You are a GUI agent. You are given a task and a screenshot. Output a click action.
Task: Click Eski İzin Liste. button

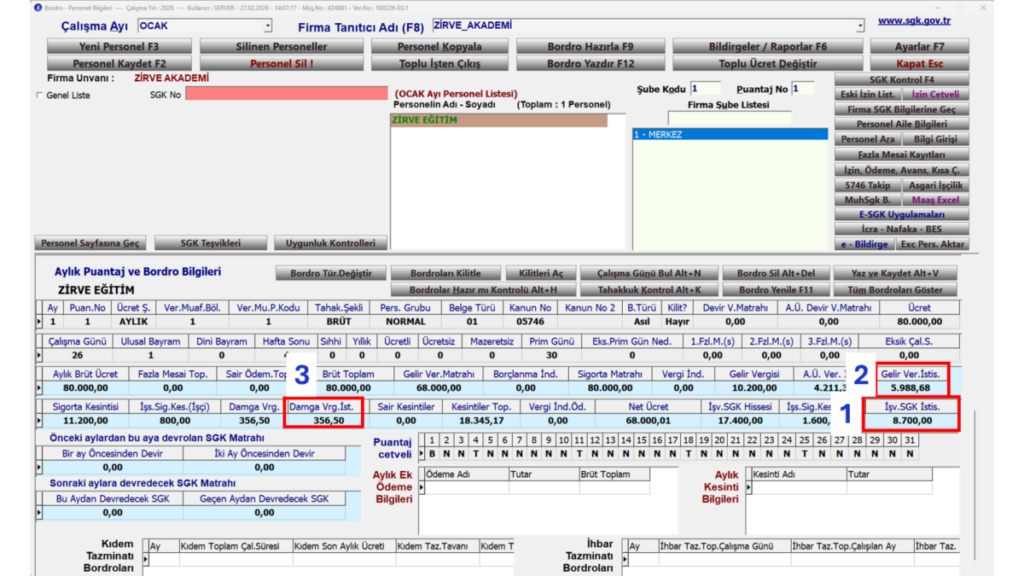pos(867,95)
